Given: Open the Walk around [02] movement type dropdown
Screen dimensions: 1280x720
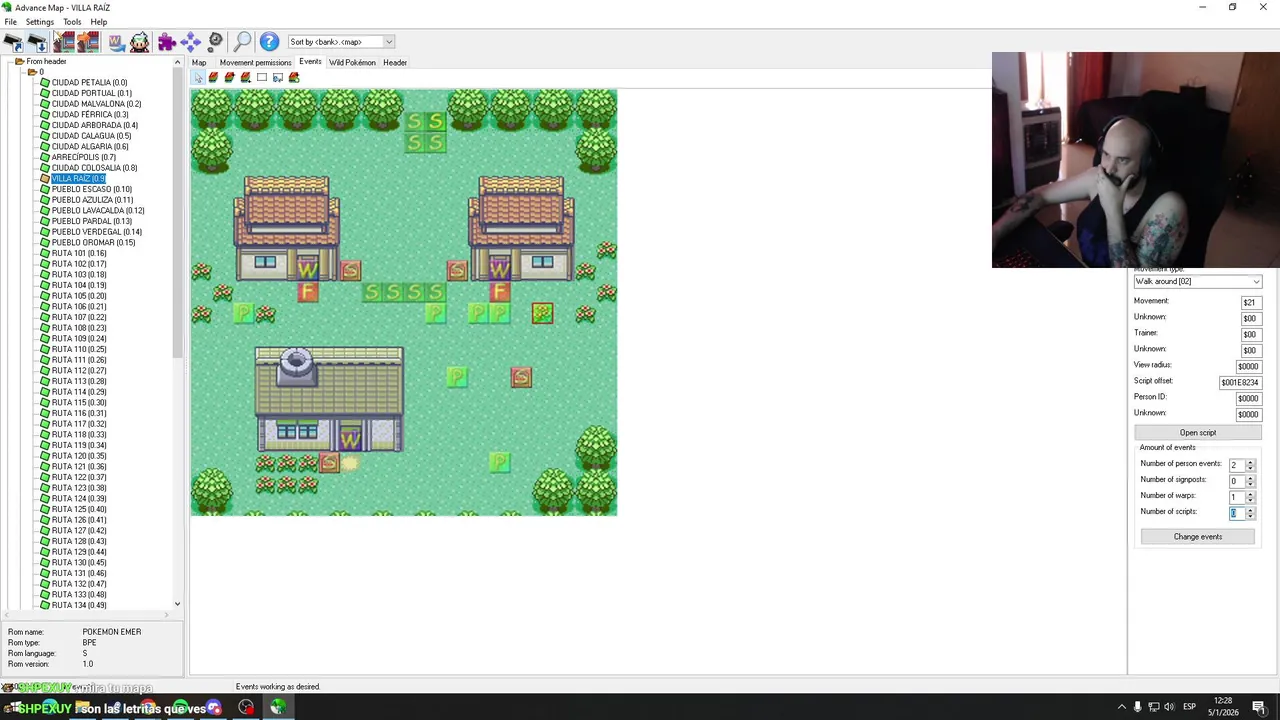Looking at the screenshot, I should pyautogui.click(x=1197, y=282).
